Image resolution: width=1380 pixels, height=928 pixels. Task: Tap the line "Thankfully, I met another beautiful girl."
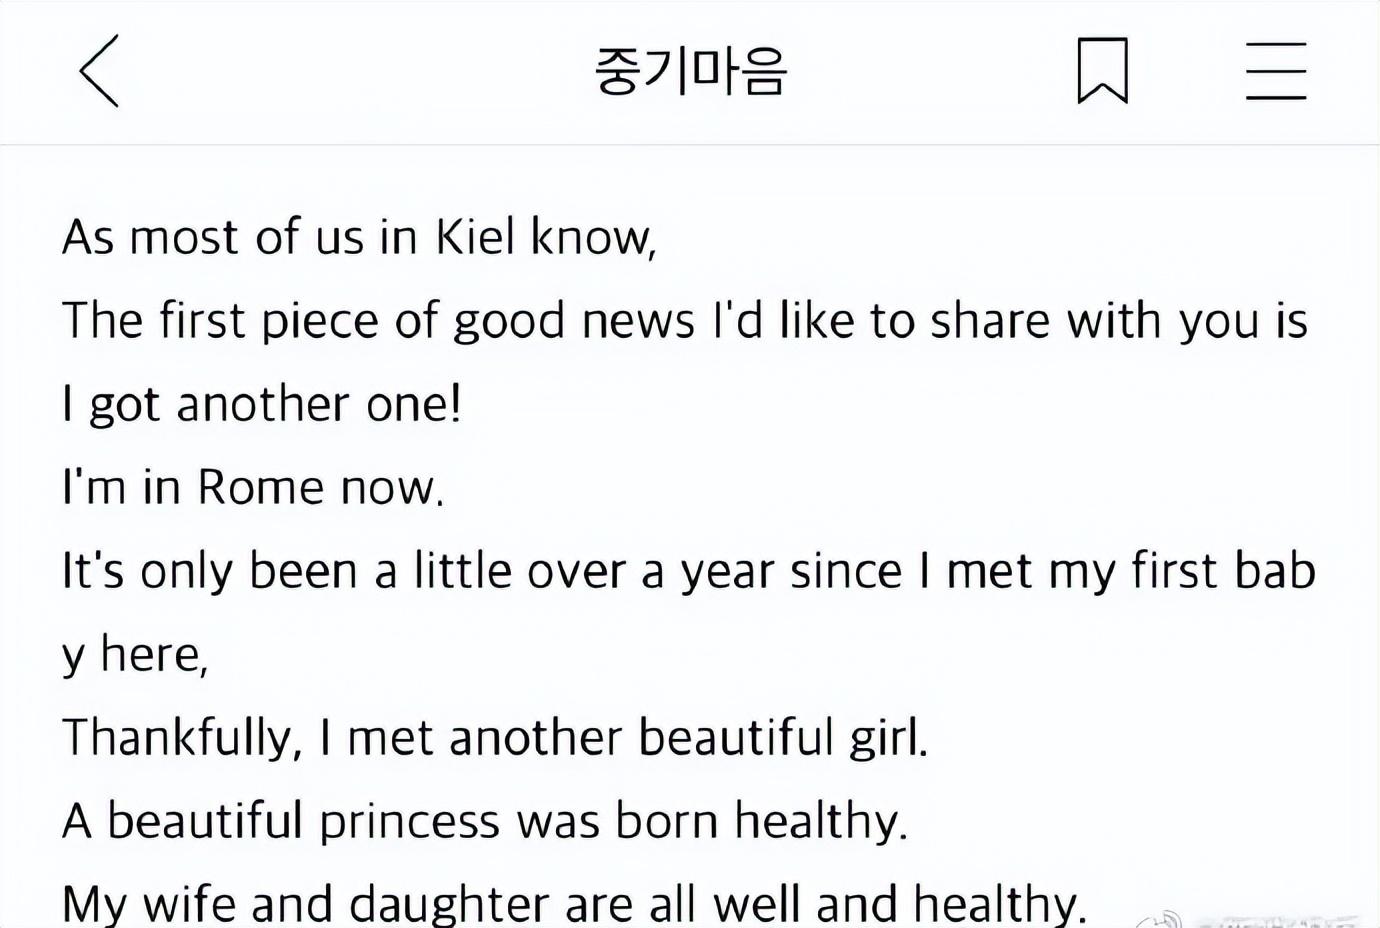pyautogui.click(x=495, y=738)
